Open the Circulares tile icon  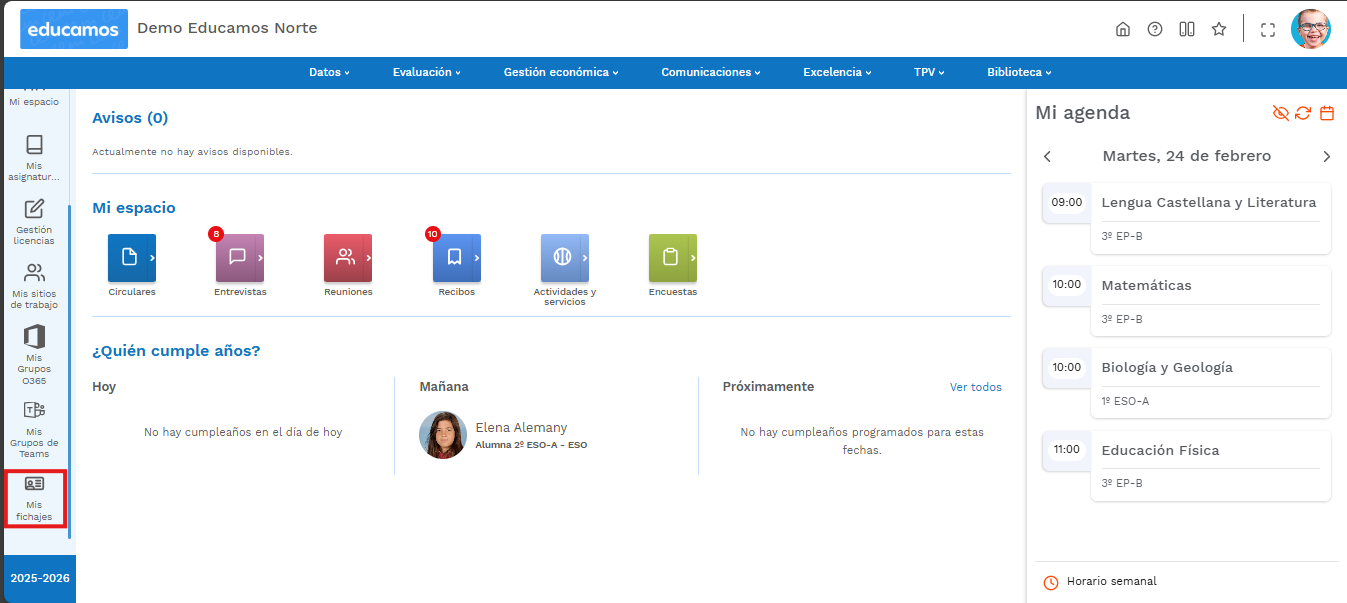pos(131,258)
